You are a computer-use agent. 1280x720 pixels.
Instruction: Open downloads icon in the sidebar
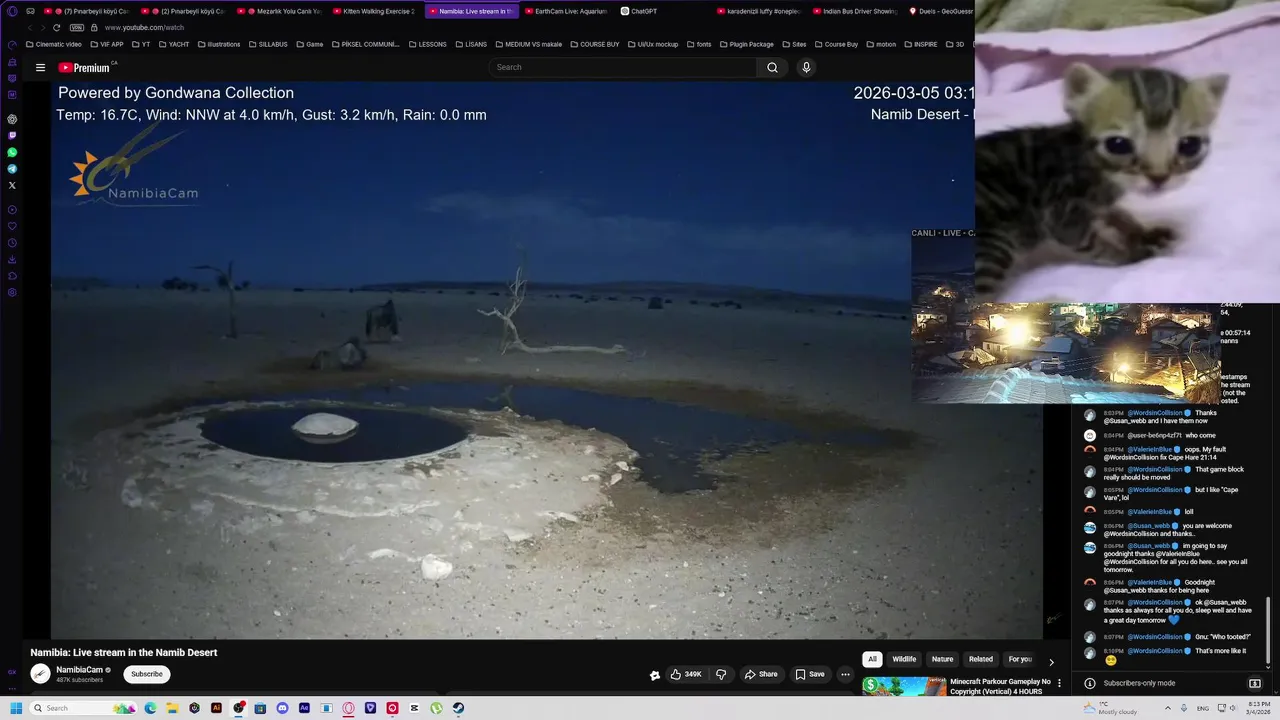pos(12,259)
